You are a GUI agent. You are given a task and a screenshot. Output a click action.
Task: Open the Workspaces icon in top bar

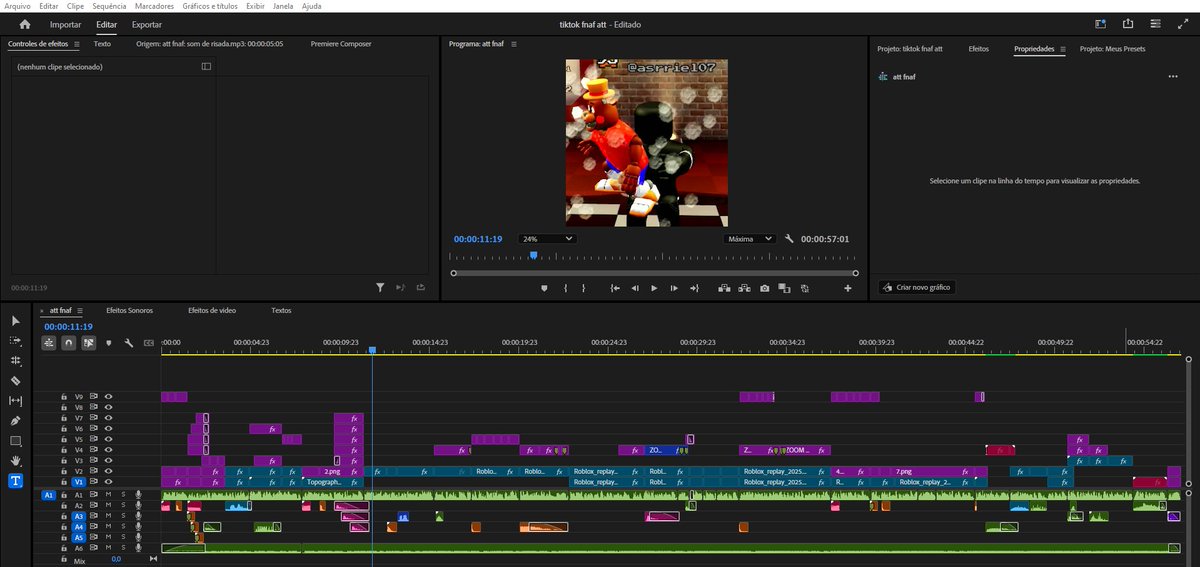[x=1100, y=24]
